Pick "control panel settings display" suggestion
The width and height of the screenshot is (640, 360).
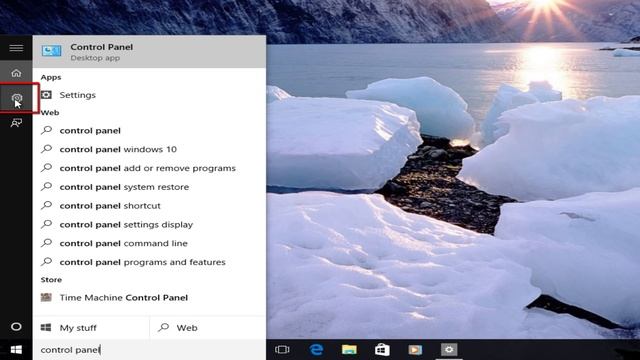click(x=149, y=224)
